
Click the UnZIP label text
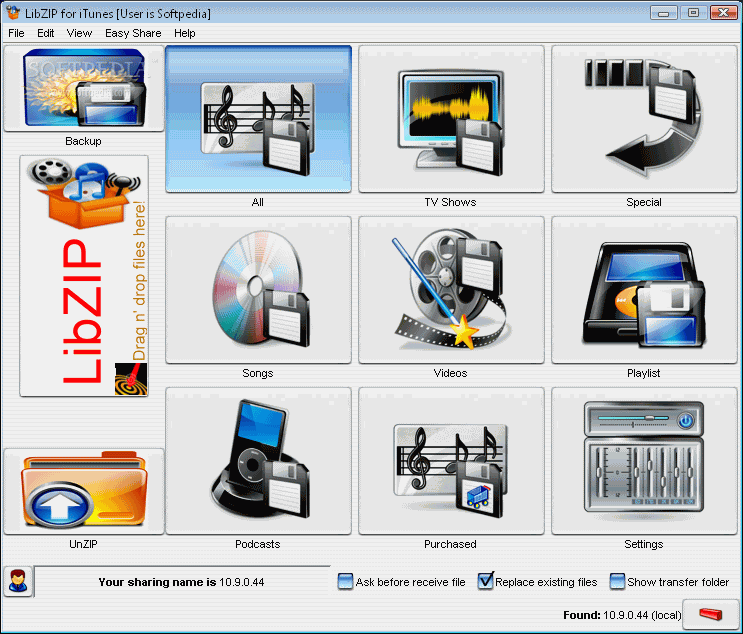pyautogui.click(x=83, y=544)
